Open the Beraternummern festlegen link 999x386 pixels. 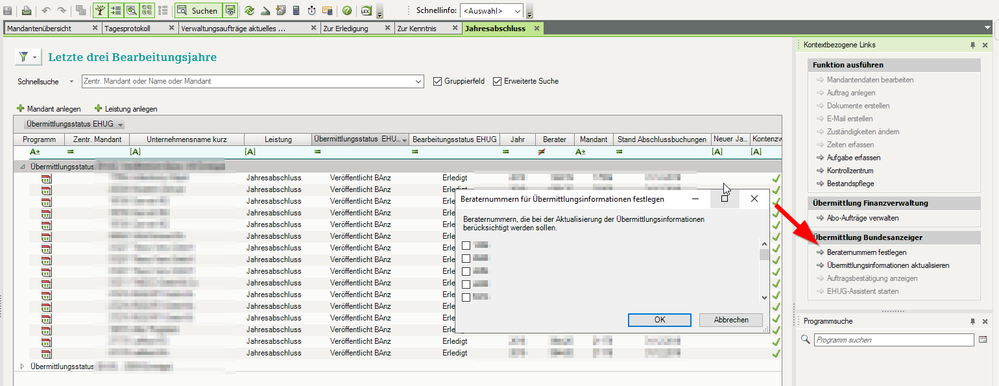coord(866,252)
